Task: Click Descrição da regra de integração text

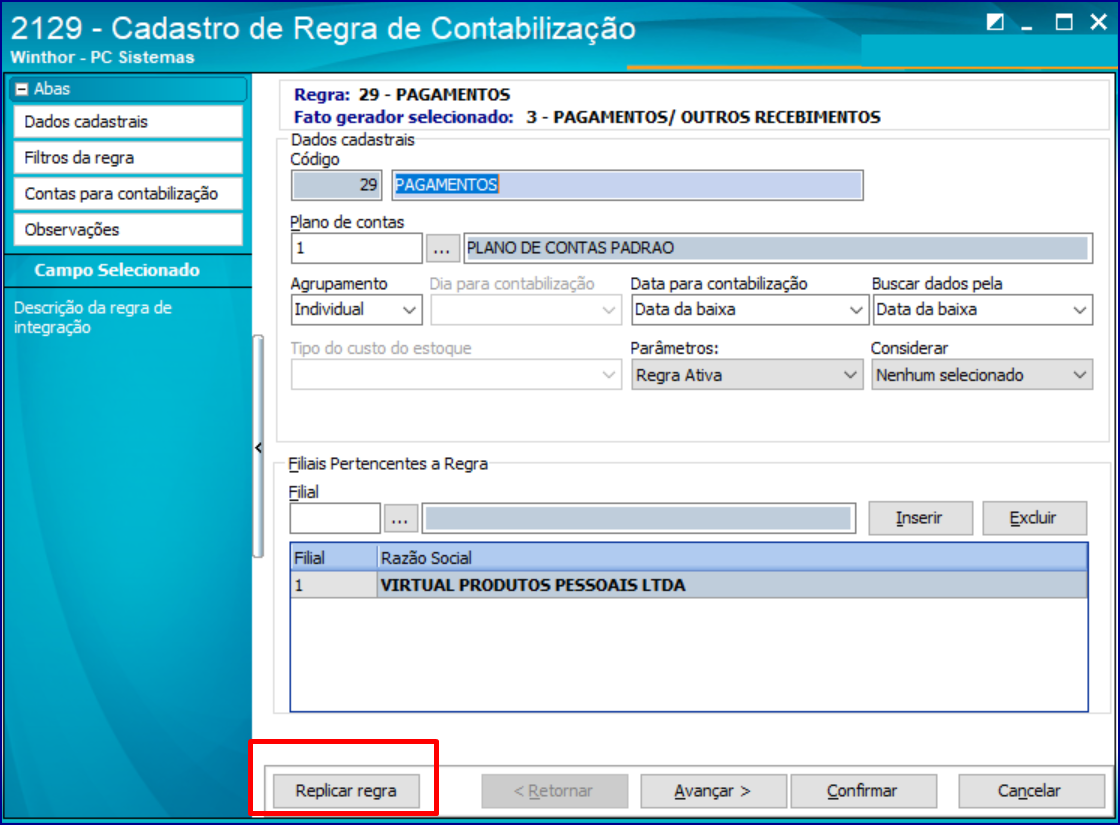Action: [x=93, y=317]
